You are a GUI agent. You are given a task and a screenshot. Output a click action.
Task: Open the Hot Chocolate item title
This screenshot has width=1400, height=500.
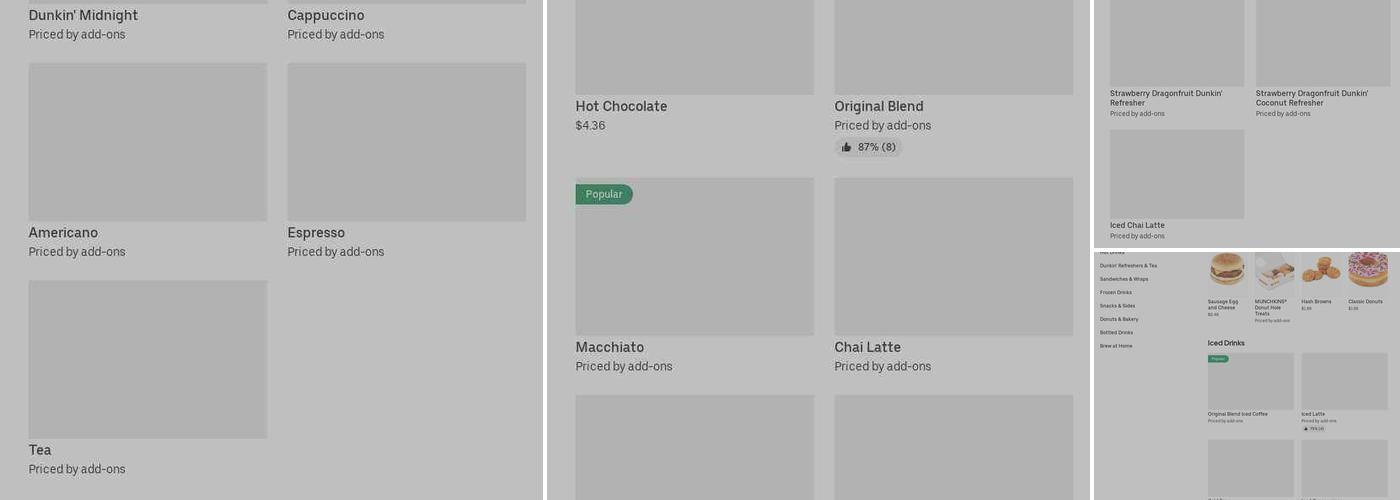click(621, 107)
